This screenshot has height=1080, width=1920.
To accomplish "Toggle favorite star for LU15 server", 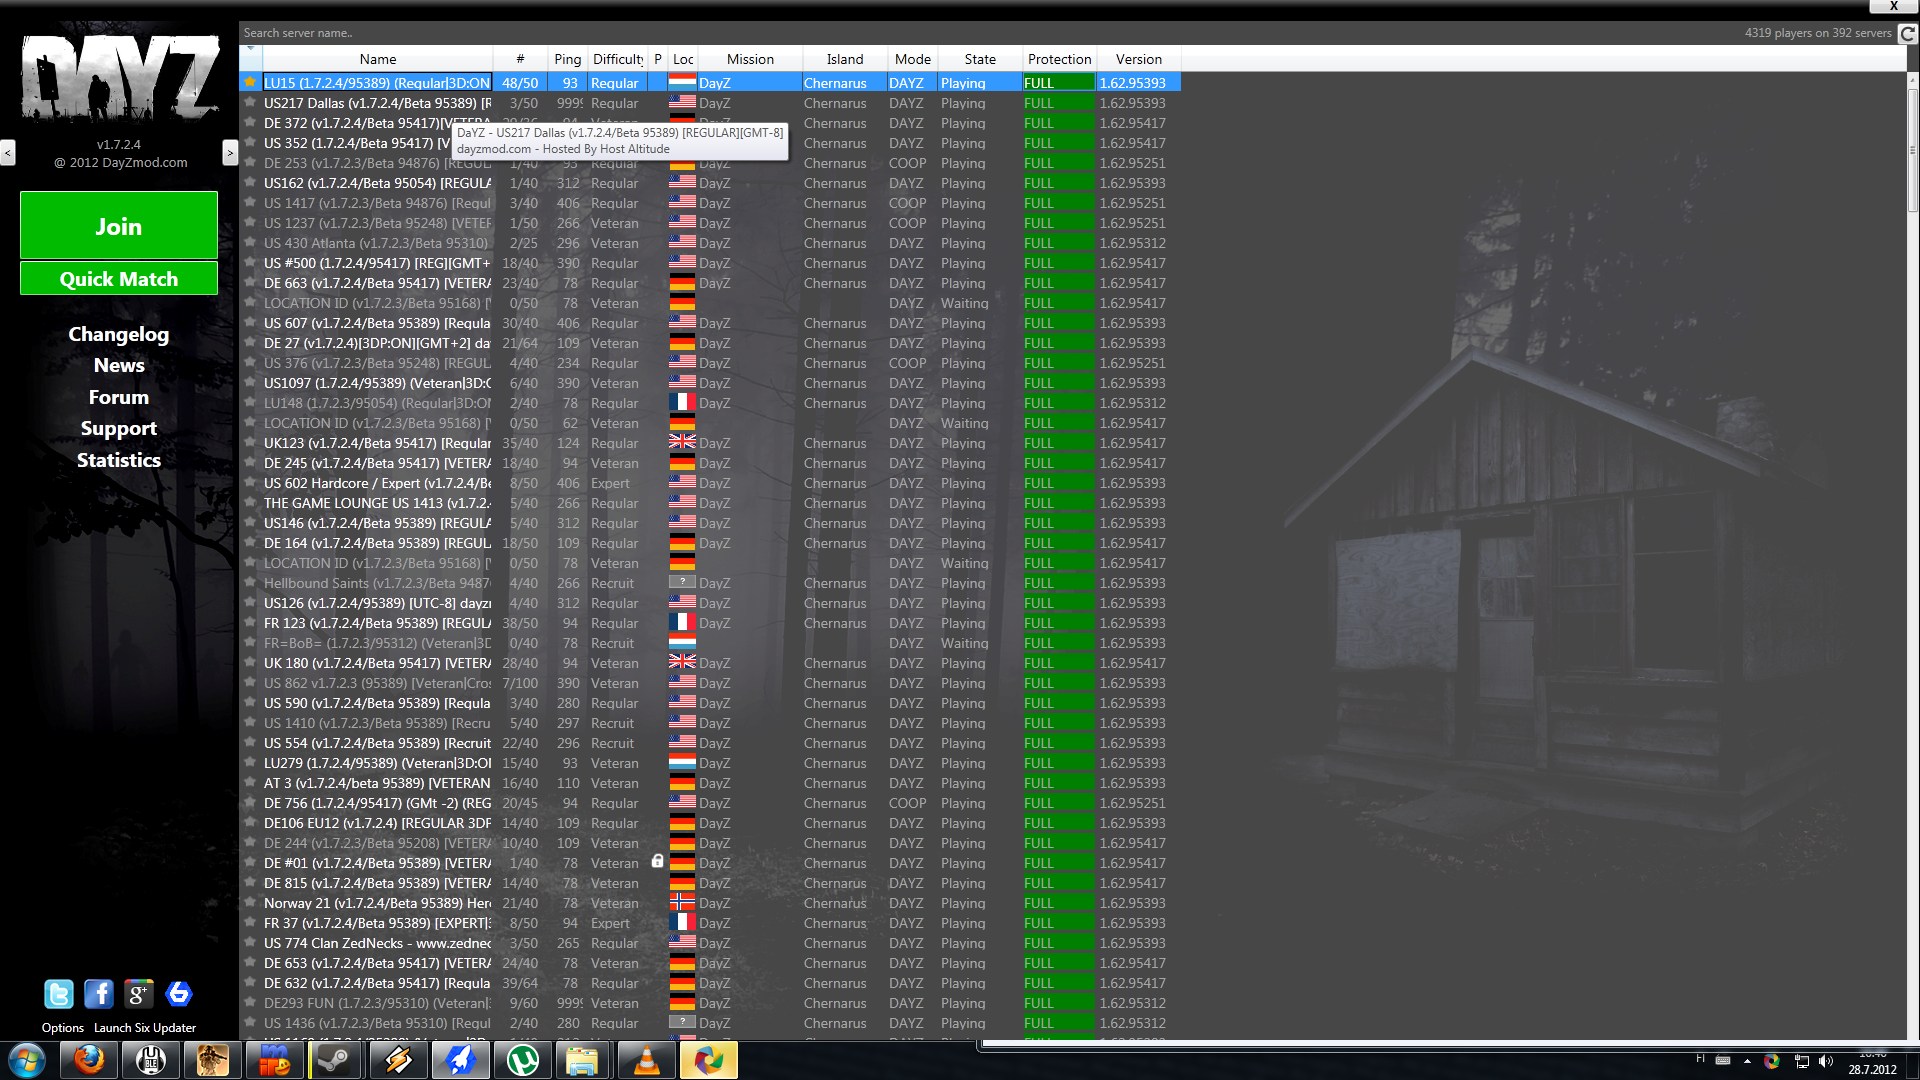I will point(250,82).
